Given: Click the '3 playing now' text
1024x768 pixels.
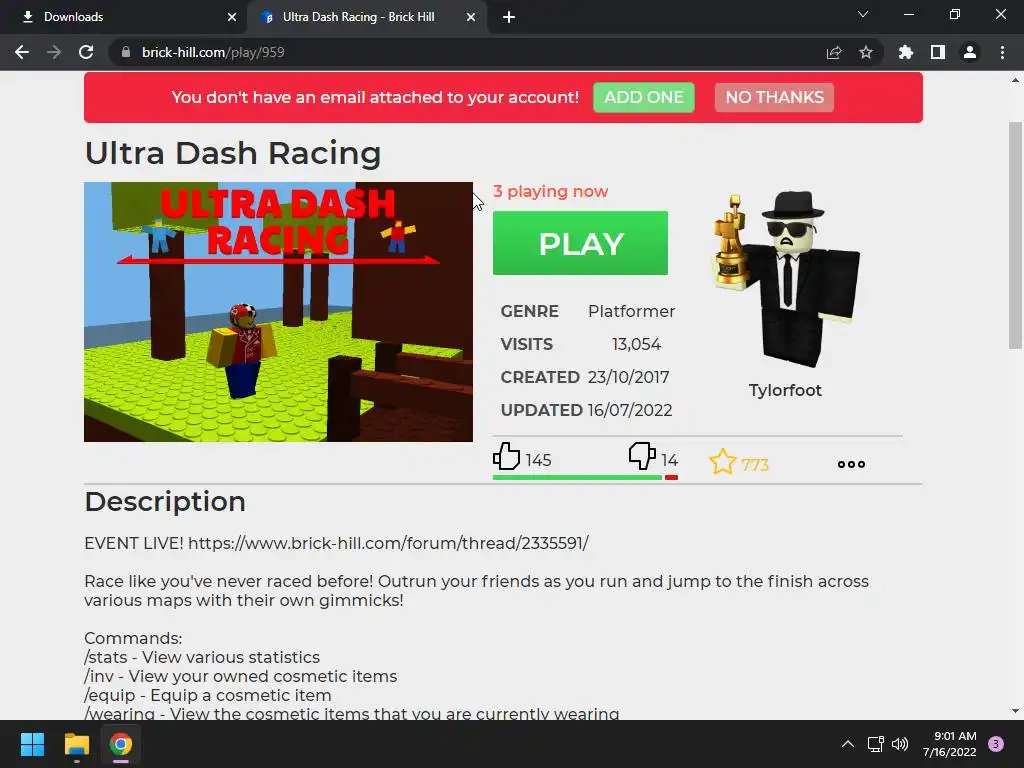Looking at the screenshot, I should tap(551, 191).
